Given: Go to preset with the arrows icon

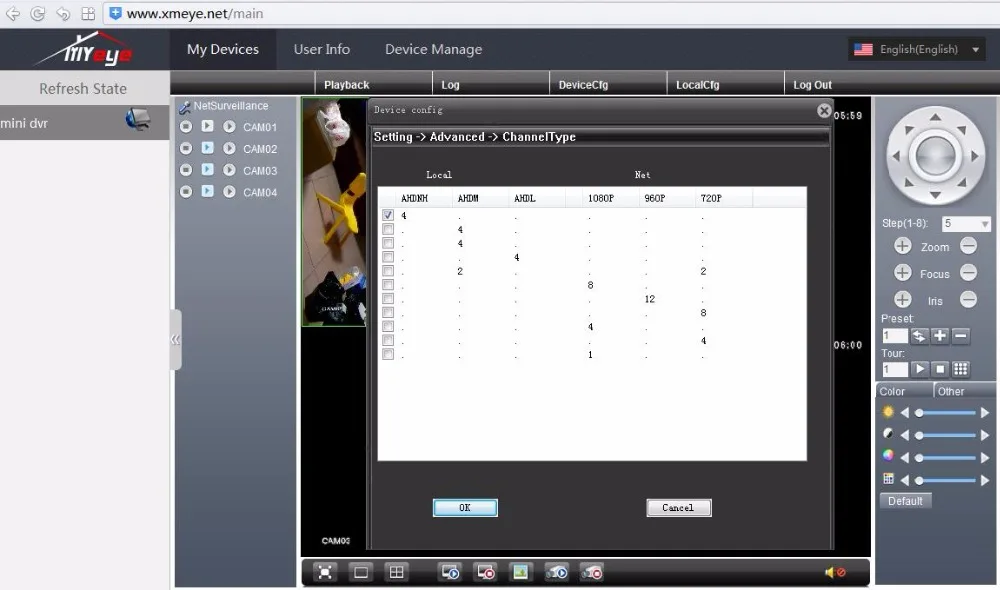Looking at the screenshot, I should 918,336.
